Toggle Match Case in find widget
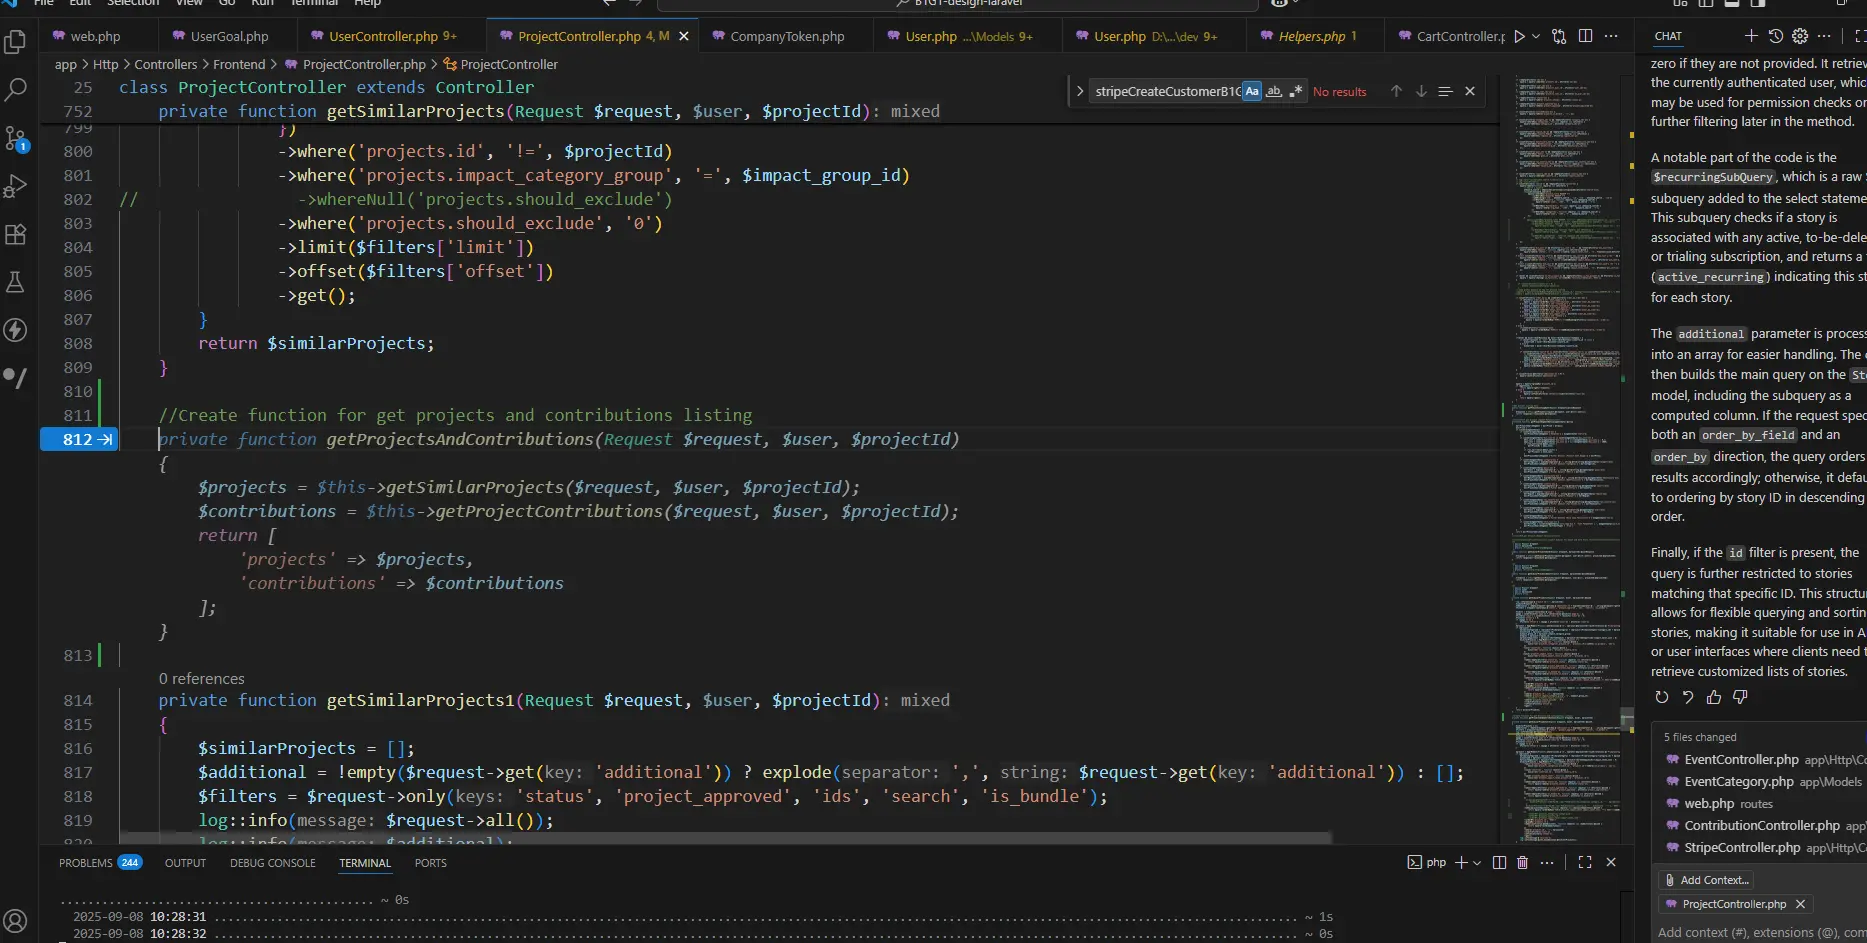The width and height of the screenshot is (1867, 943). pyautogui.click(x=1252, y=91)
